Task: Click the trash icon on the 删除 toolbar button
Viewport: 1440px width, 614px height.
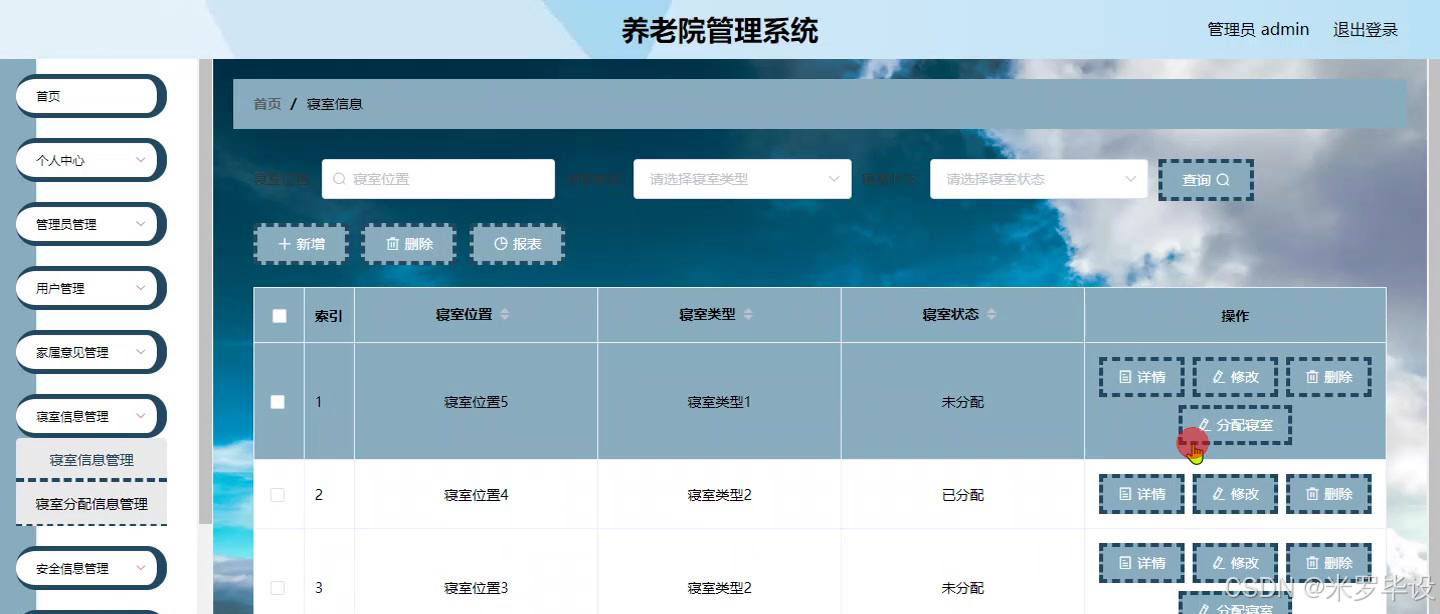Action: pos(392,243)
